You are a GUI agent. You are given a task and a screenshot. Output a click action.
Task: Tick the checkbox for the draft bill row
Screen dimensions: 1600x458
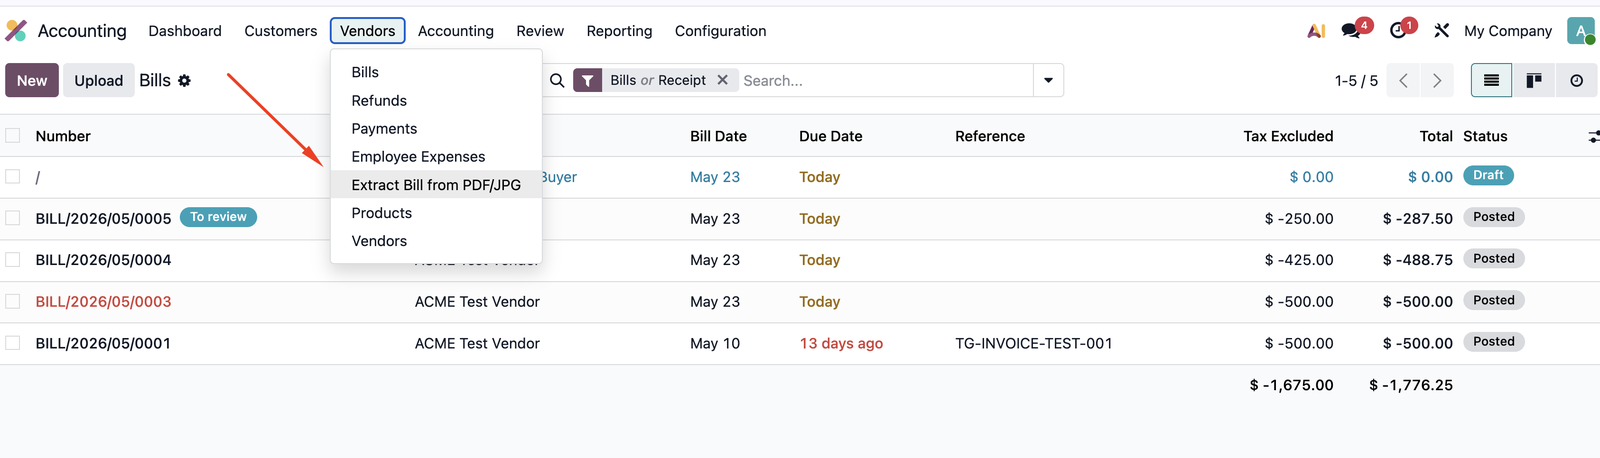tap(13, 177)
